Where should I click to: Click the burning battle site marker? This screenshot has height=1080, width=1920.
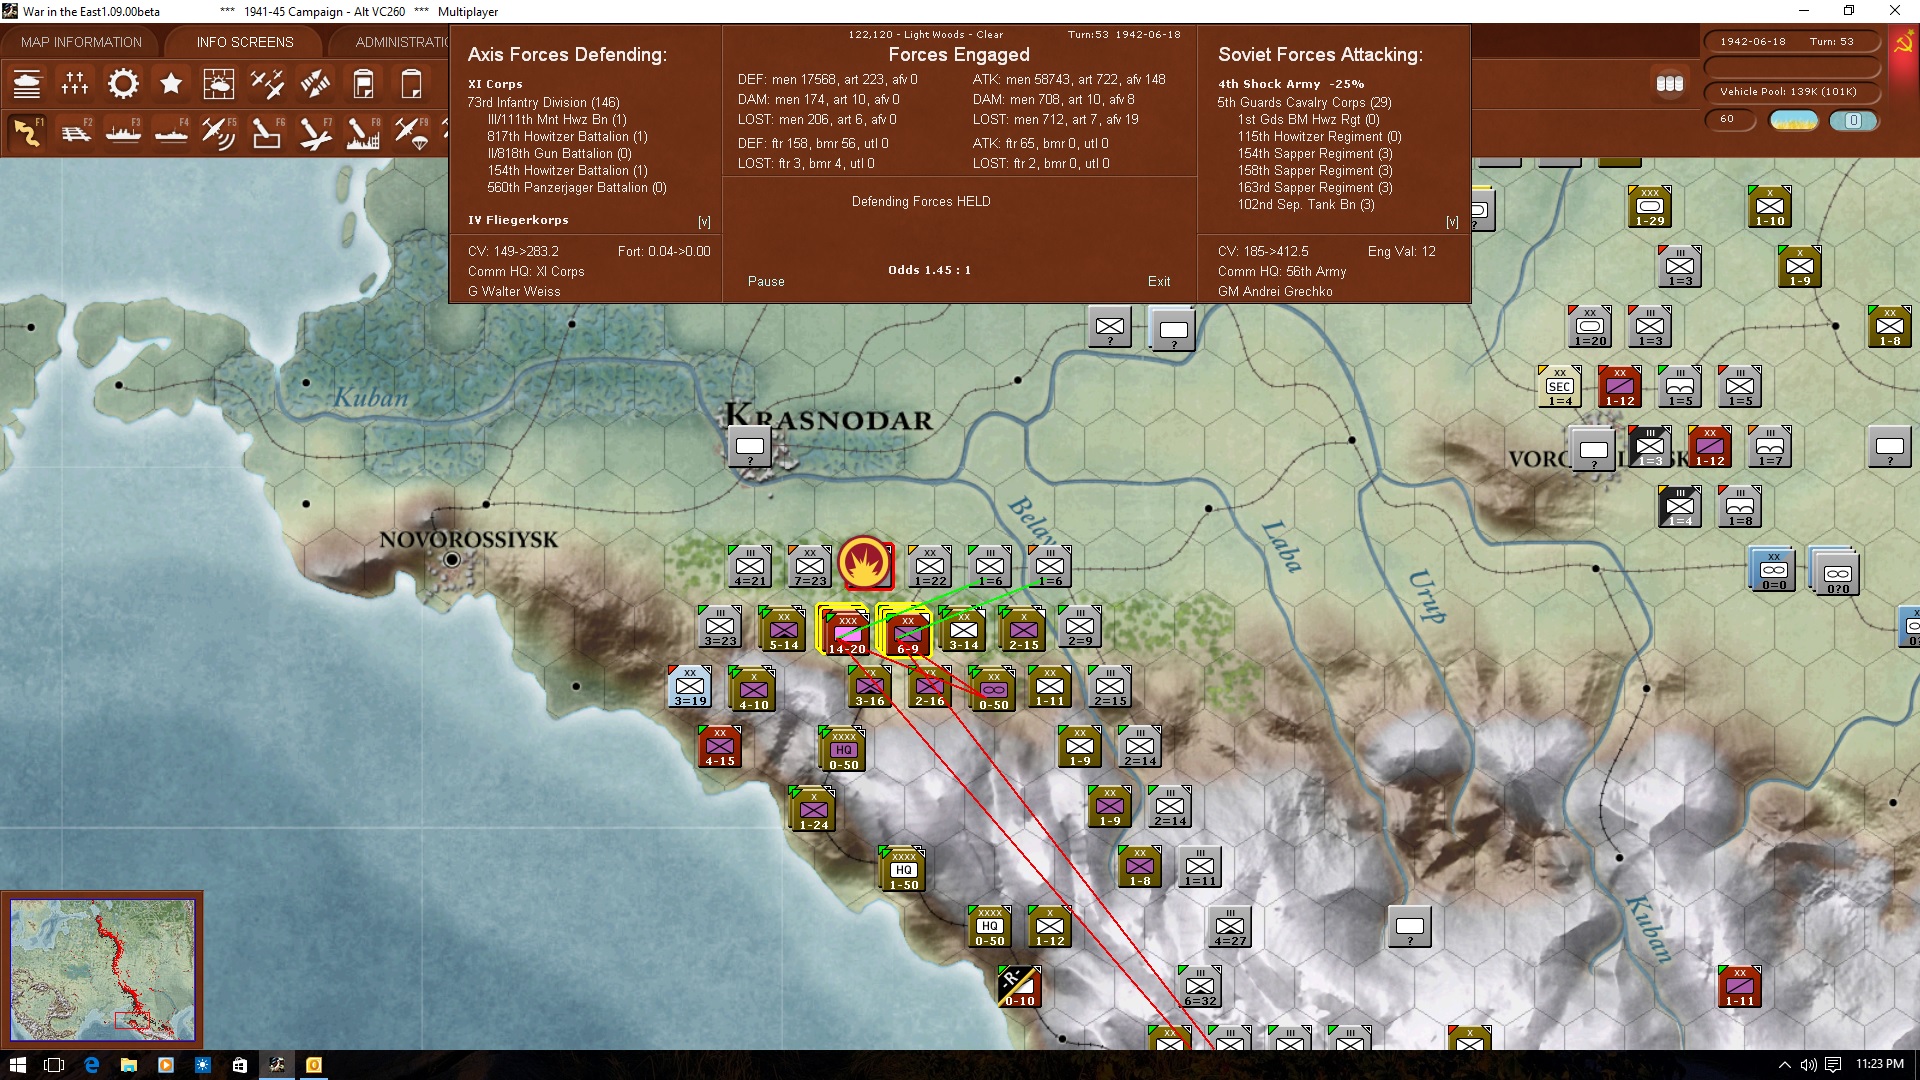865,564
